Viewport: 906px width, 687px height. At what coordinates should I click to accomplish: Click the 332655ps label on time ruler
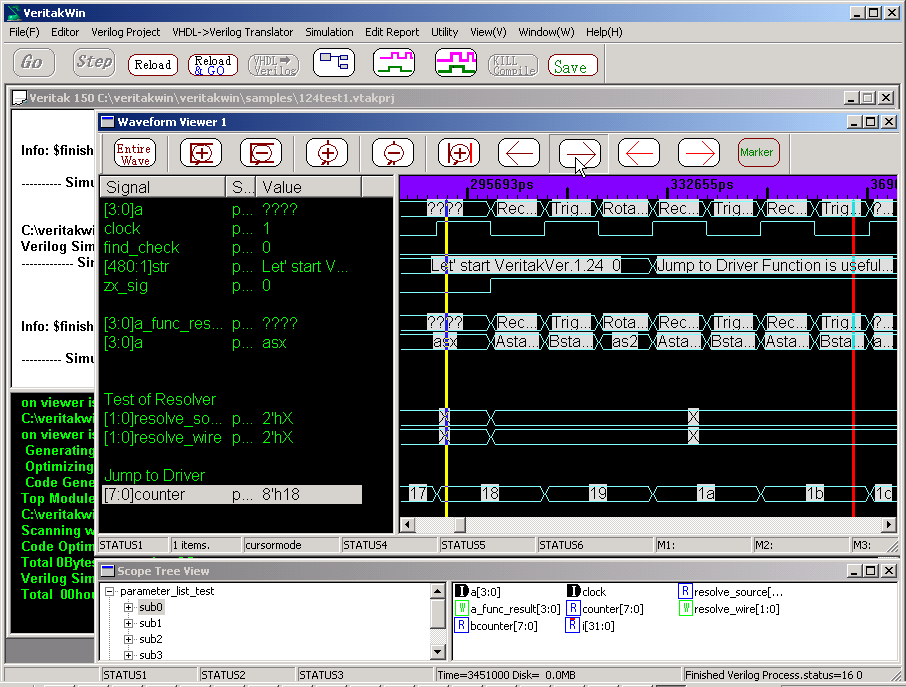tap(702, 185)
